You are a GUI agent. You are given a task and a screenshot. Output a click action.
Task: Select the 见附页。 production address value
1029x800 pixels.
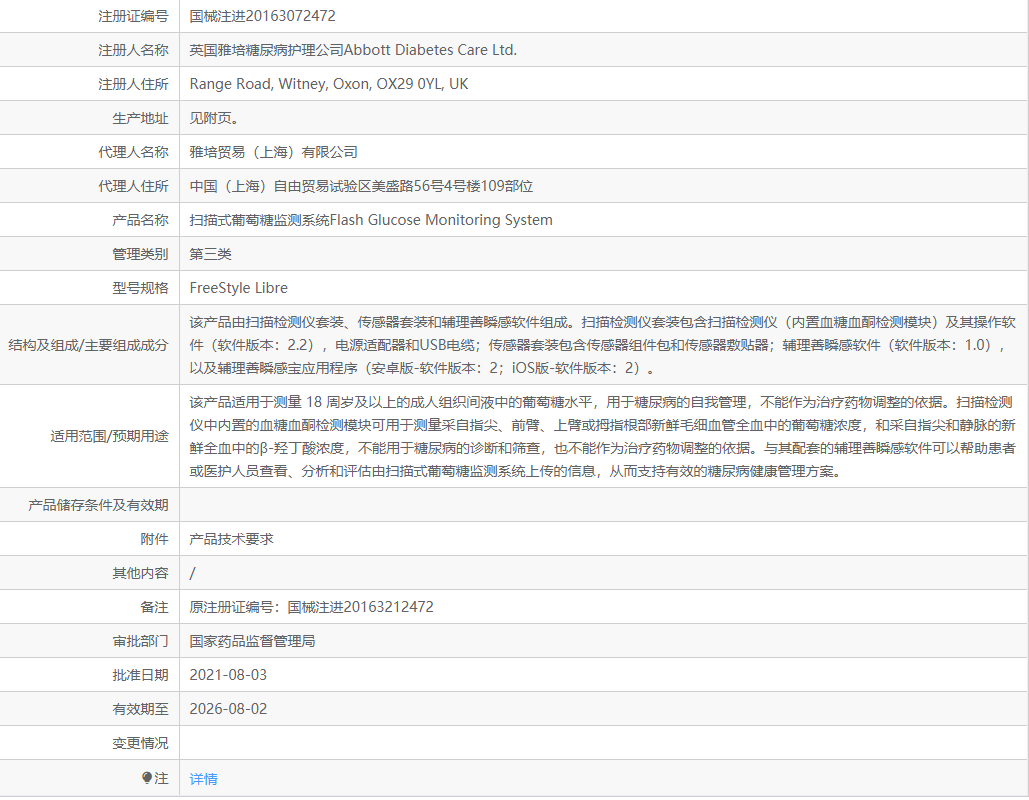pos(214,118)
